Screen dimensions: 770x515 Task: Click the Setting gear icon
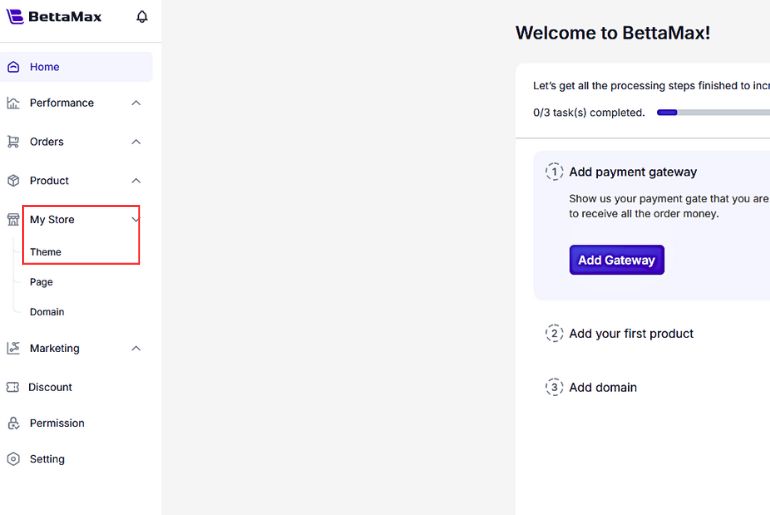point(13,459)
